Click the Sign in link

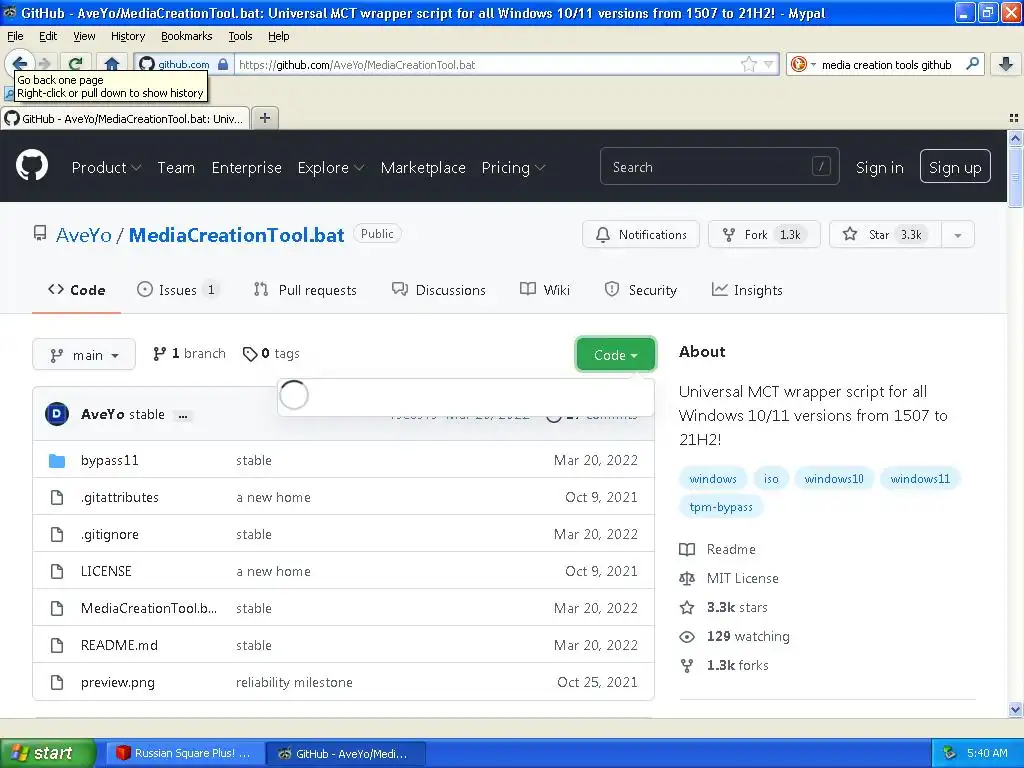[x=879, y=168]
